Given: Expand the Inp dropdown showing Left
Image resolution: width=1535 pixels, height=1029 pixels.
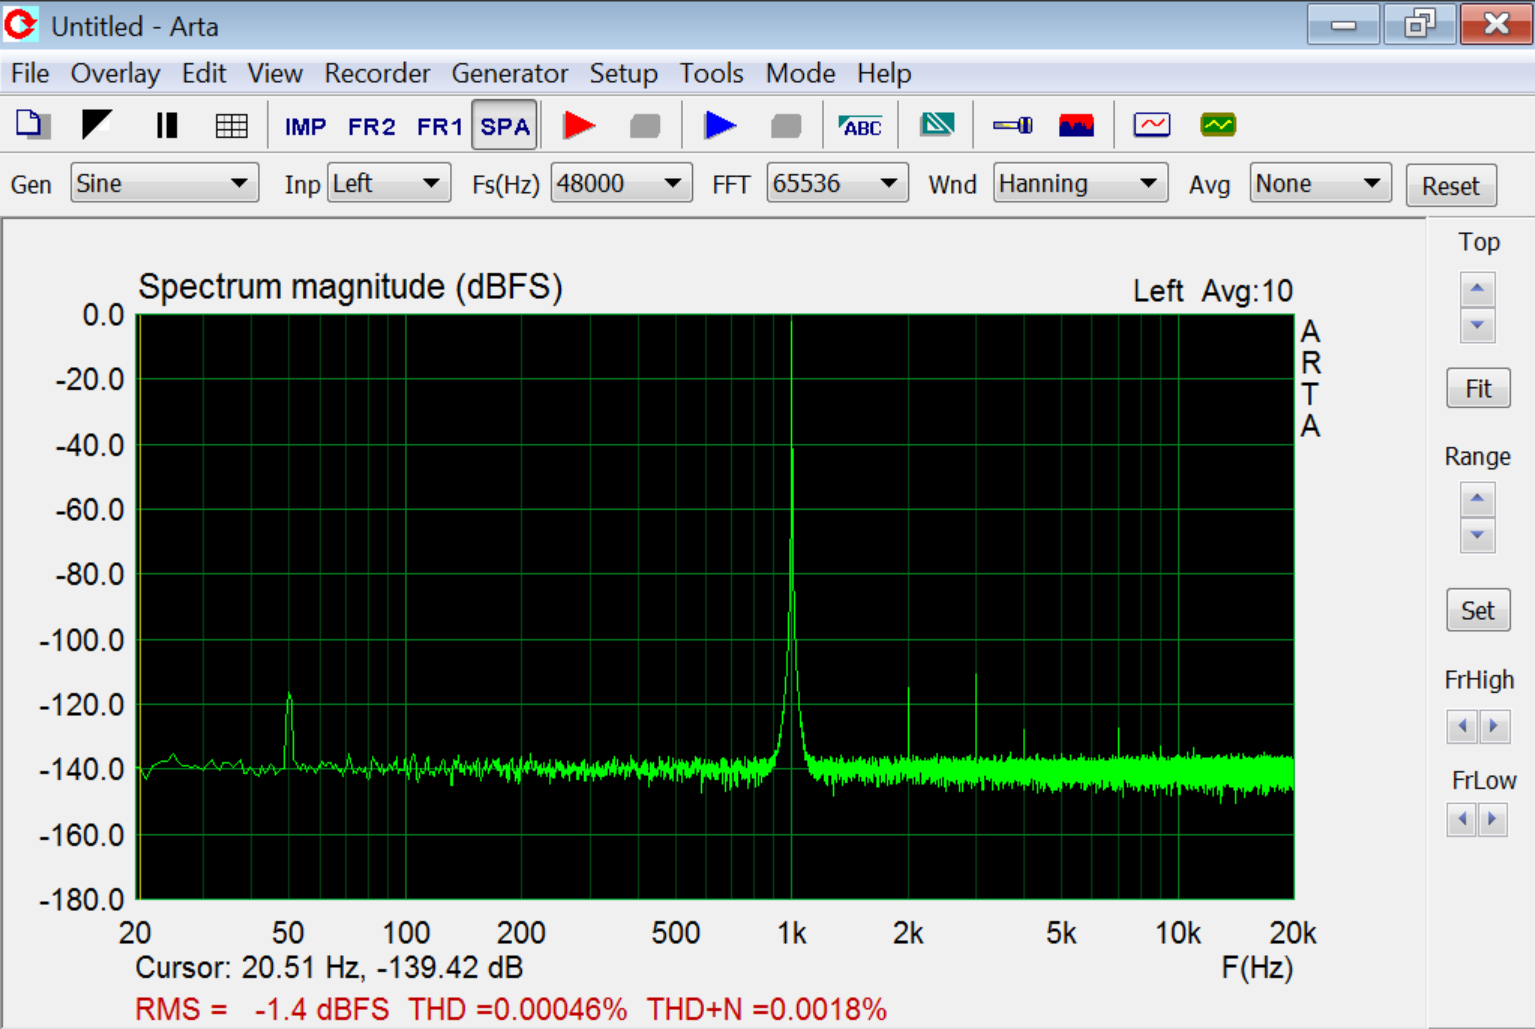Looking at the screenshot, I should pos(389,183).
